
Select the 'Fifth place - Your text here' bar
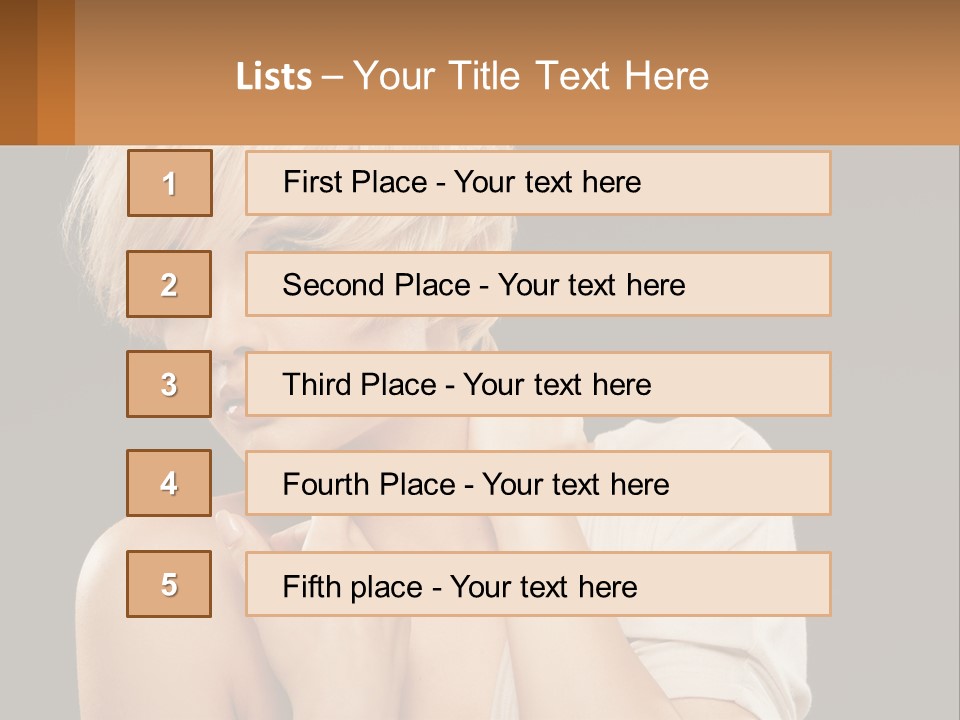point(538,584)
